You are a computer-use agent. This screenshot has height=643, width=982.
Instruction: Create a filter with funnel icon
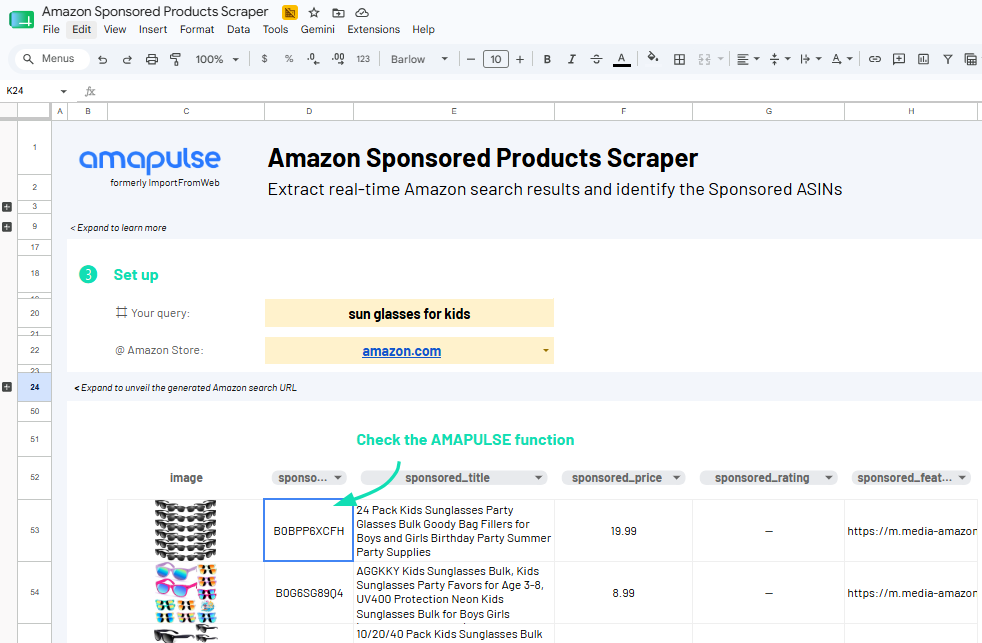tap(948, 59)
